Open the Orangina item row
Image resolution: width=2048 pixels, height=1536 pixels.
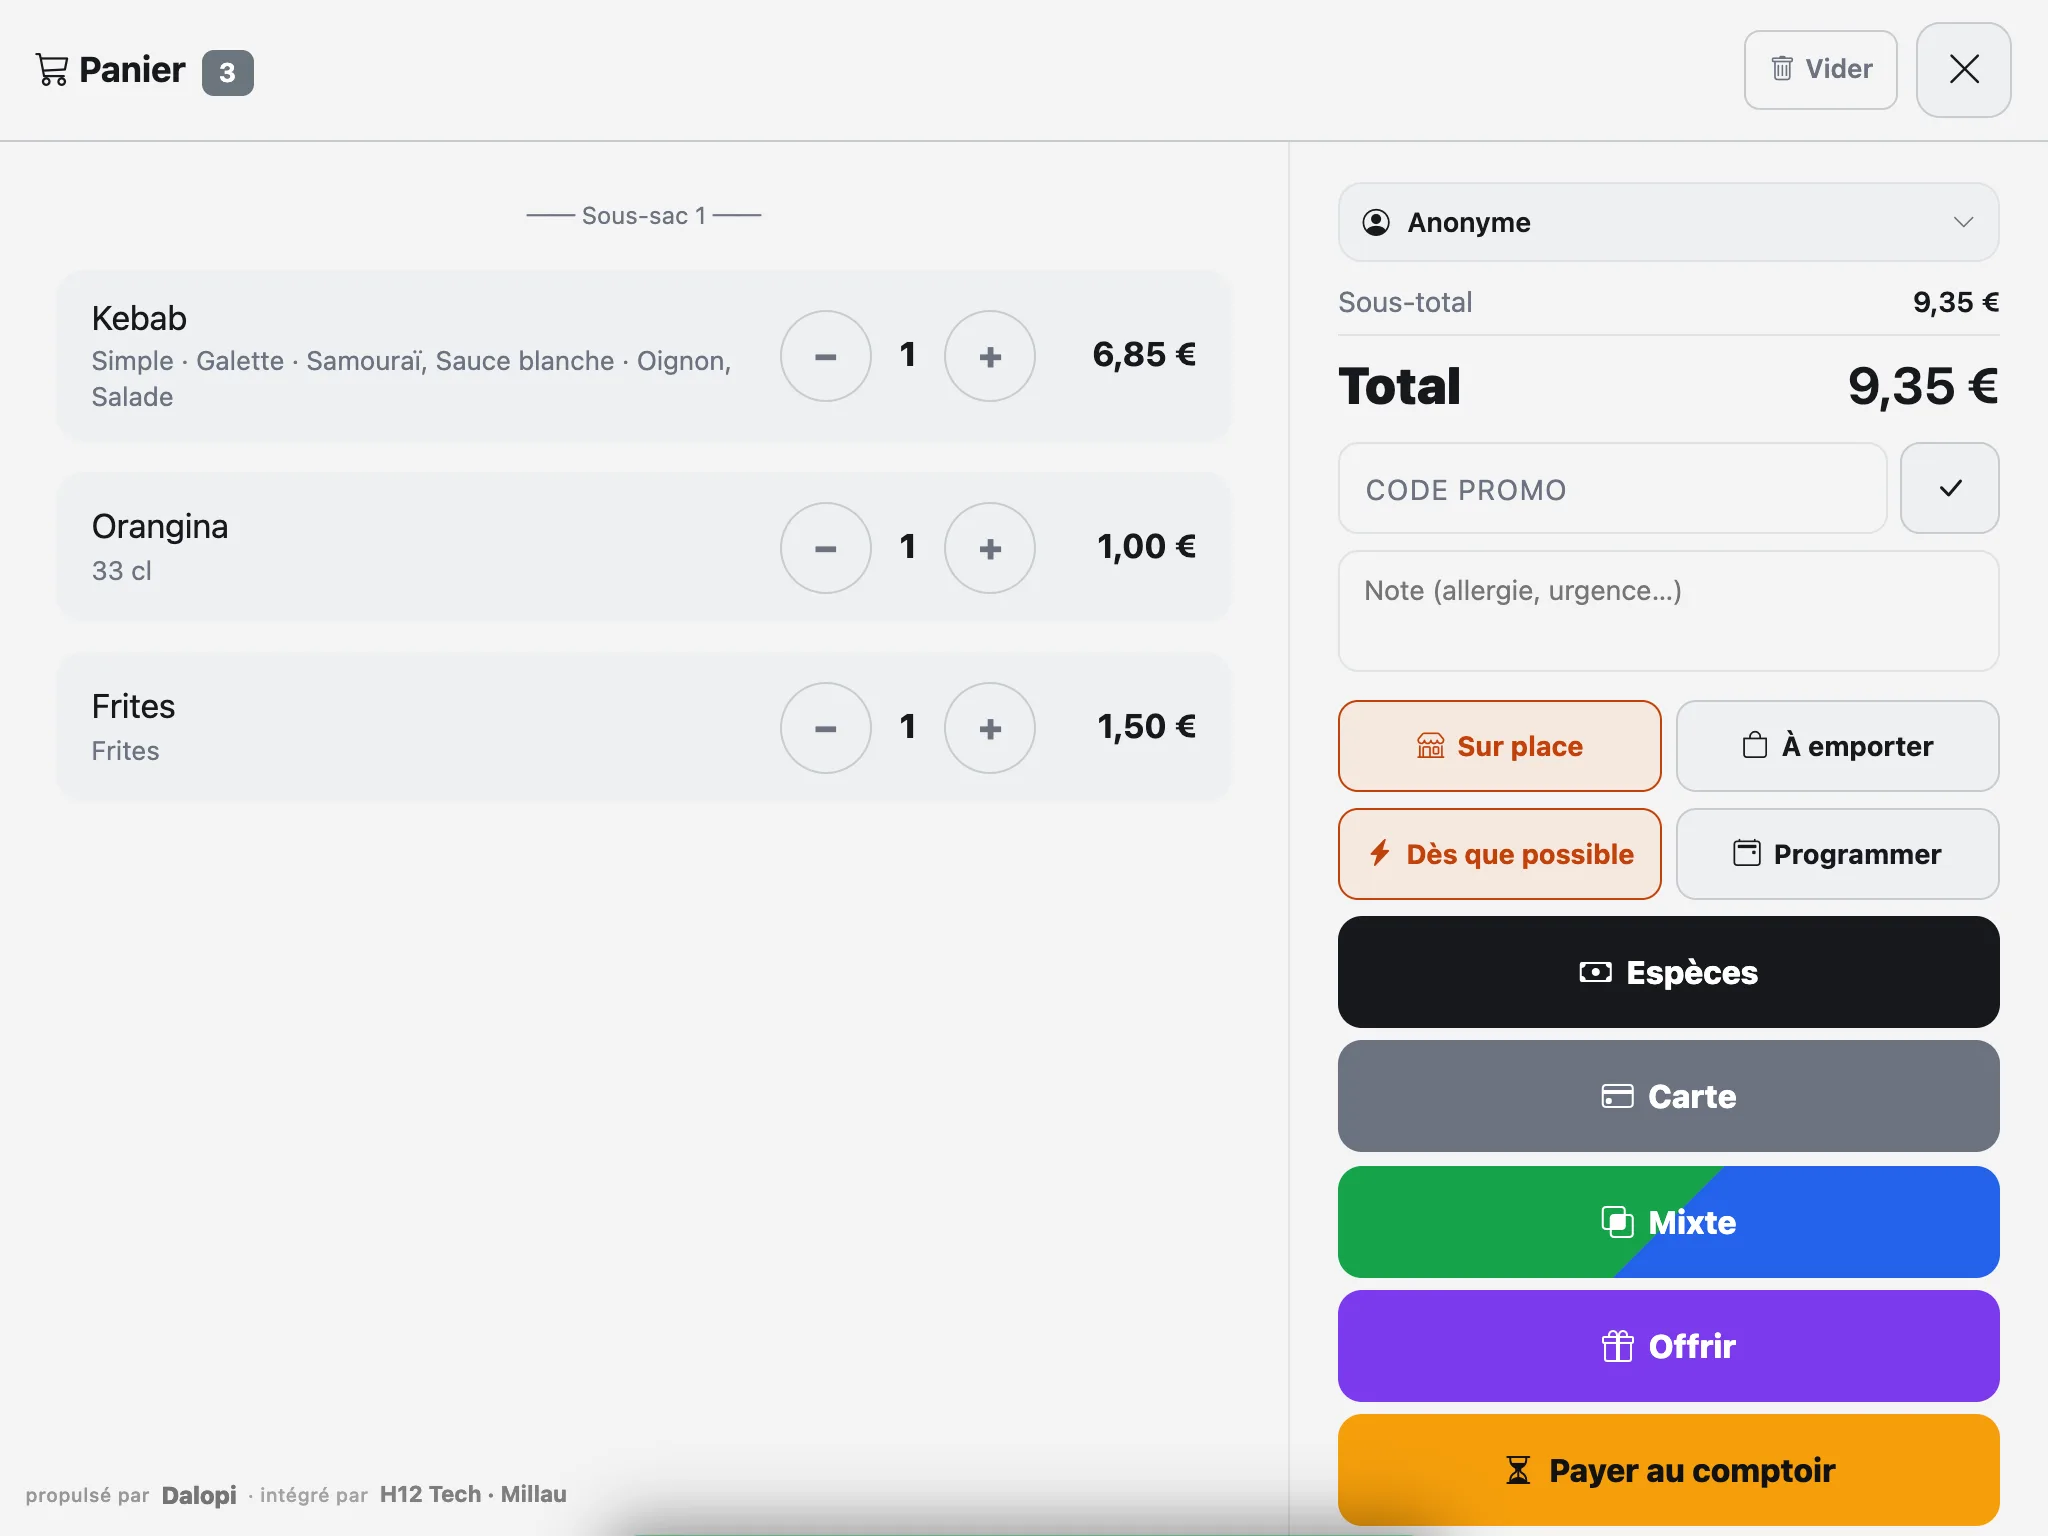pos(643,547)
